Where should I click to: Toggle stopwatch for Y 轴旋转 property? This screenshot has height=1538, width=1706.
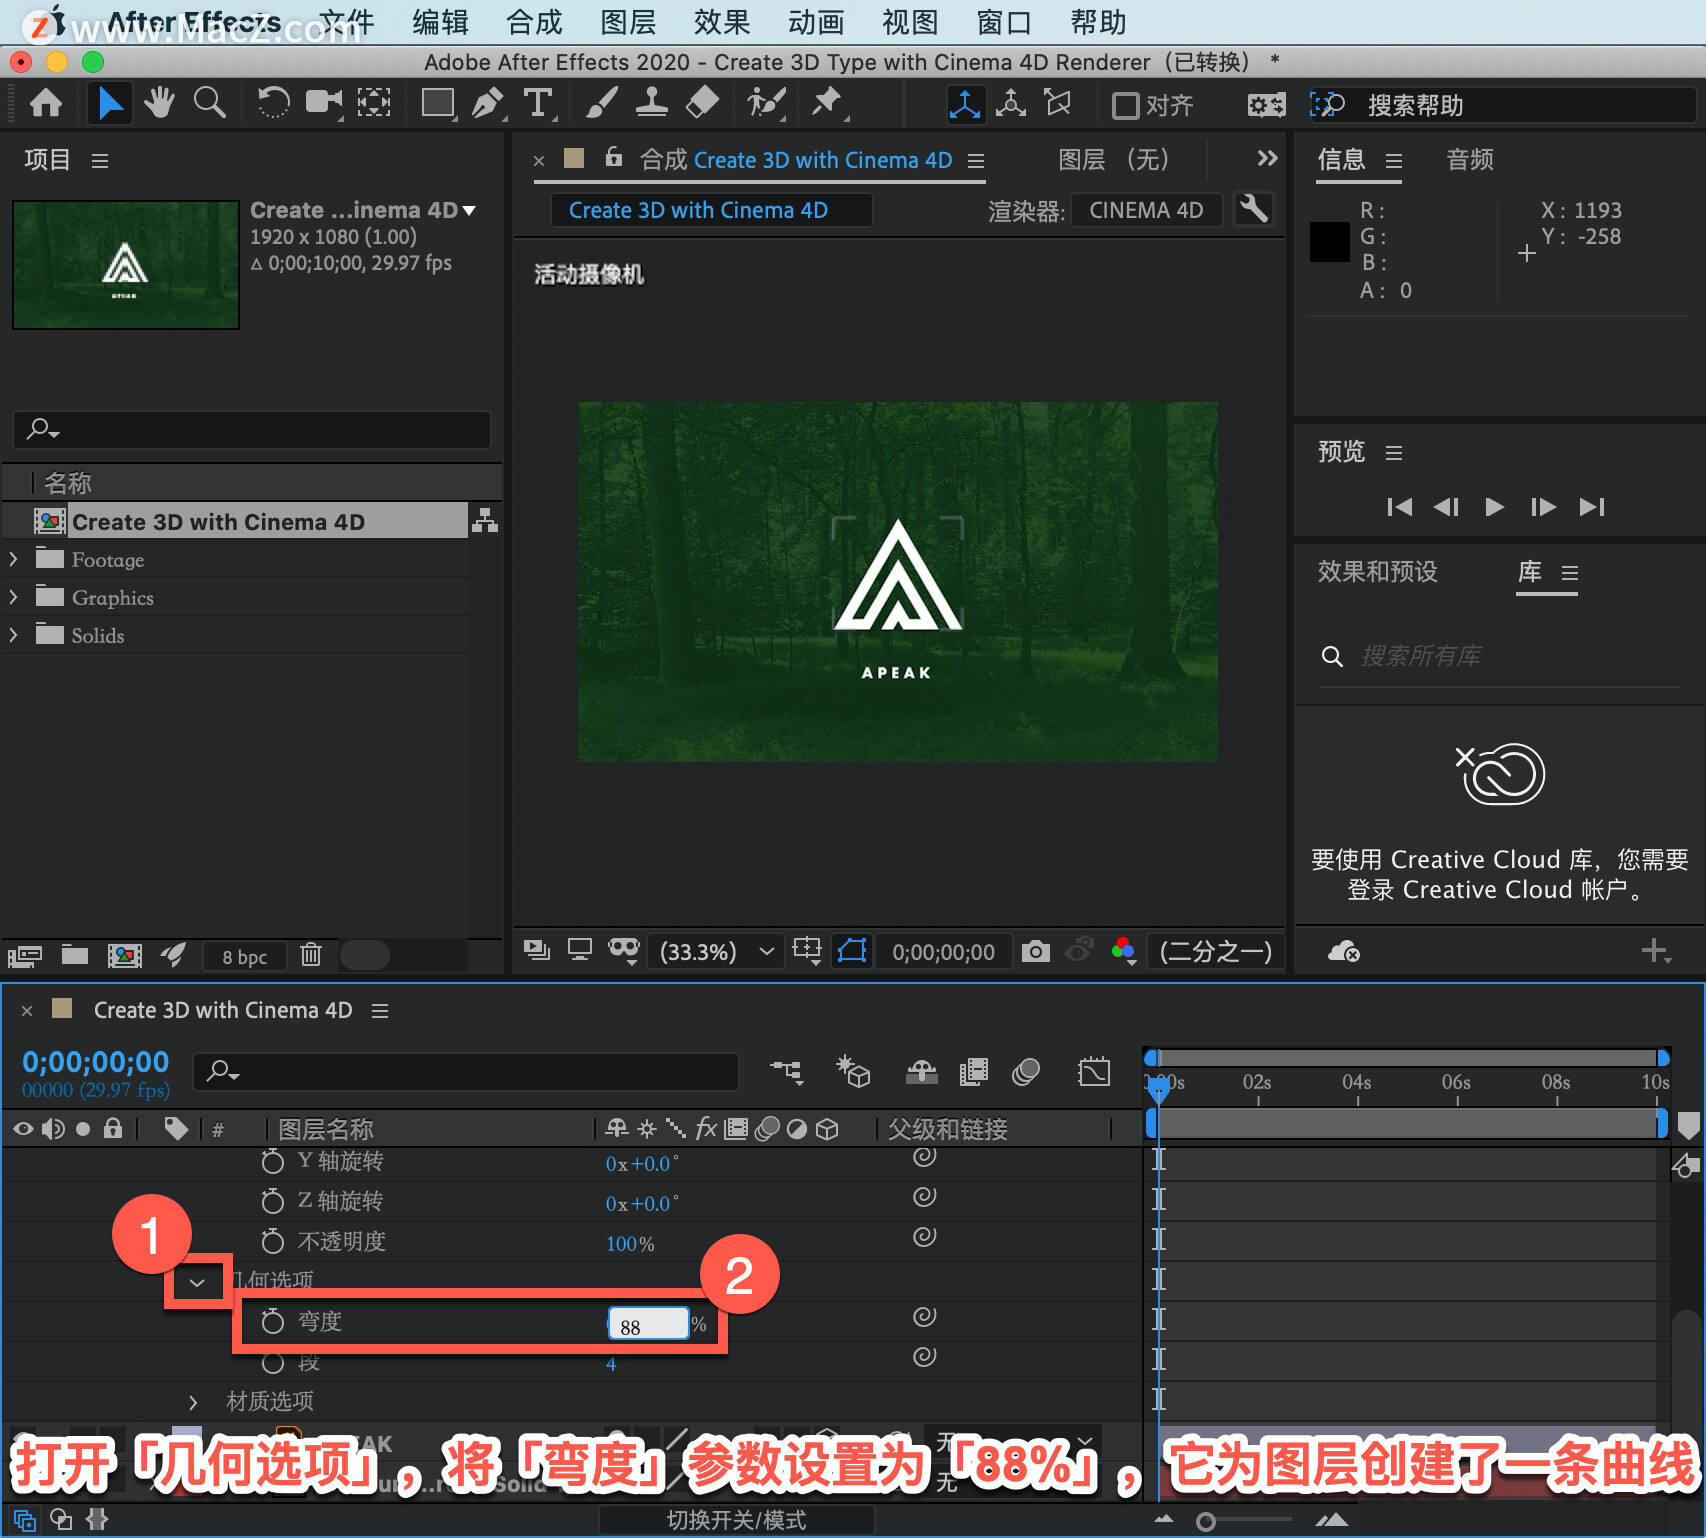point(272,1161)
